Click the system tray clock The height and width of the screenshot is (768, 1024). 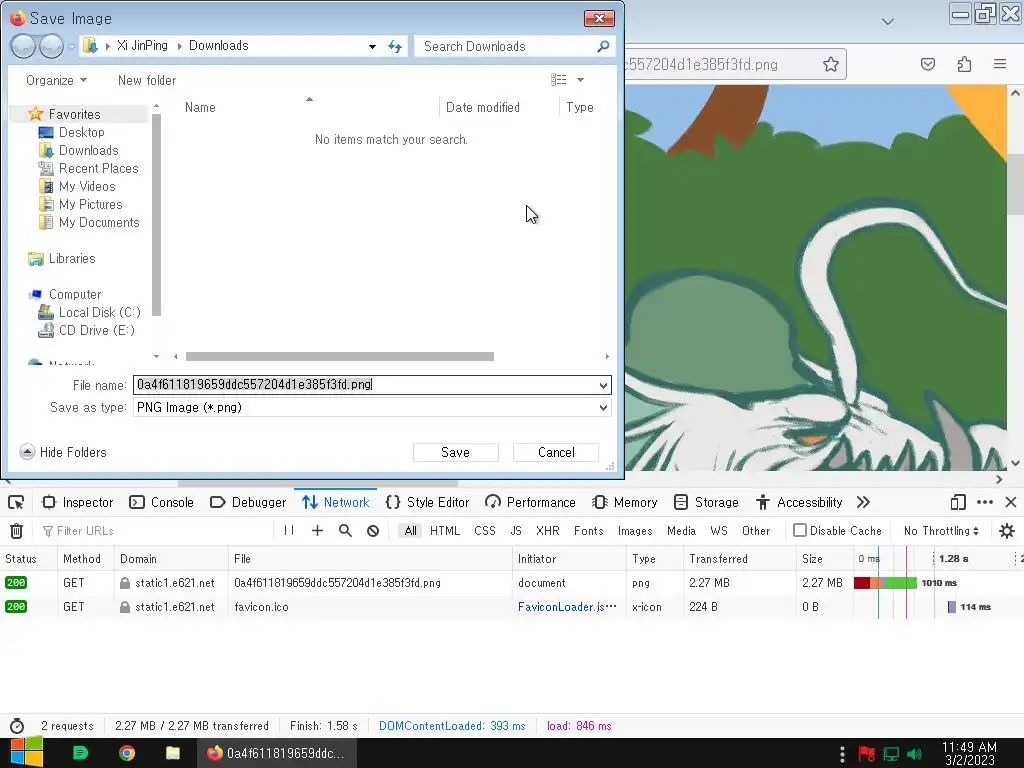coord(969,753)
